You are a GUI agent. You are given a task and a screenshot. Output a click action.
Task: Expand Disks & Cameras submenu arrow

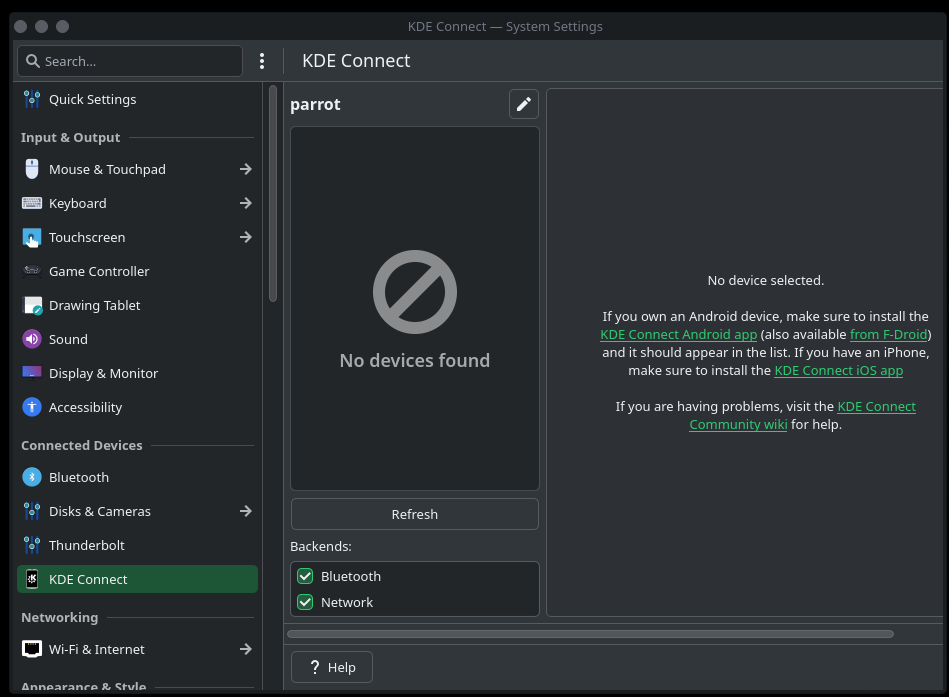click(245, 511)
